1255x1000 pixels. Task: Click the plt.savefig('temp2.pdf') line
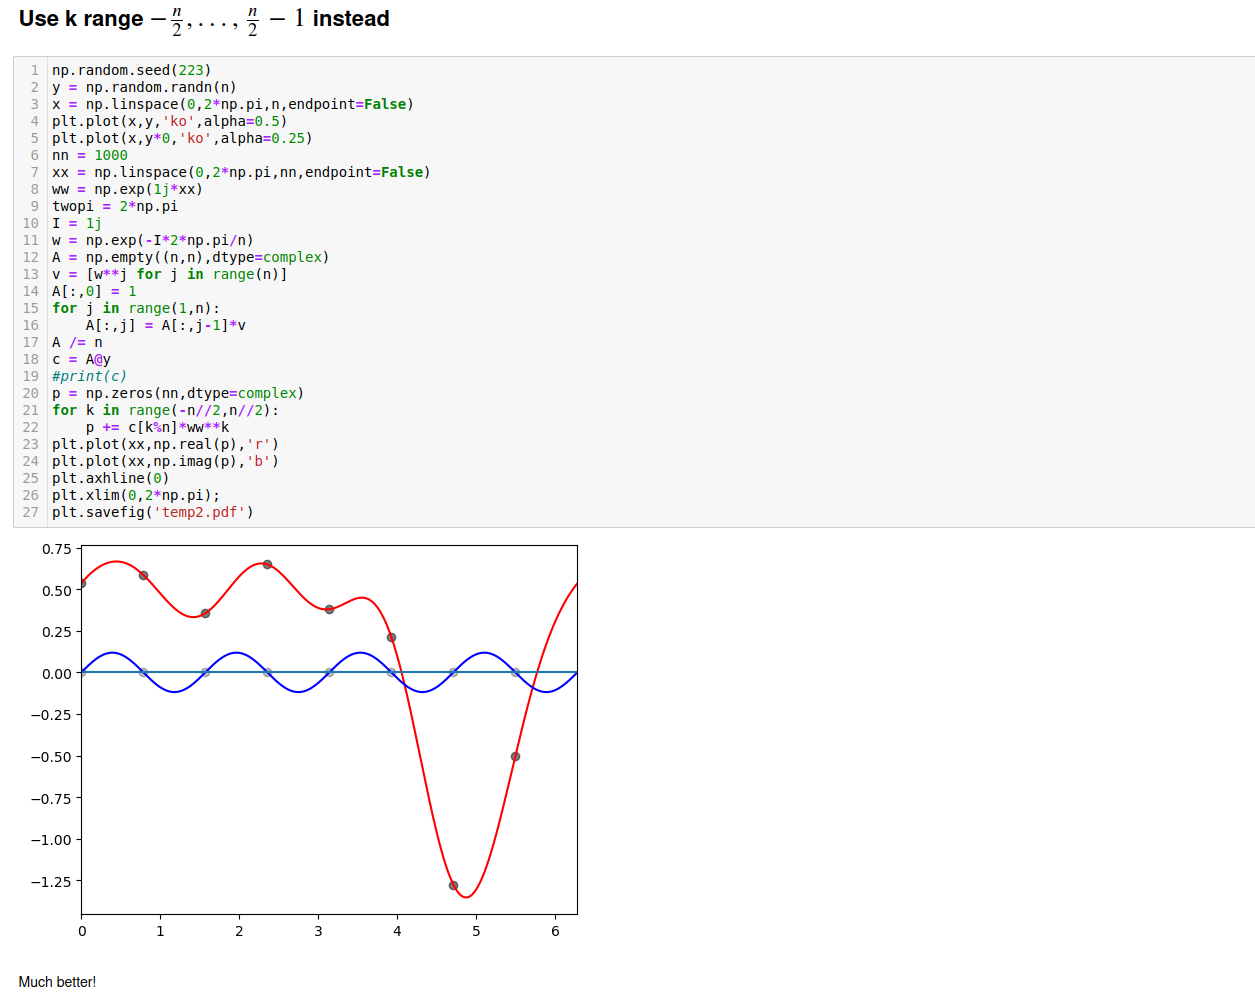152,512
